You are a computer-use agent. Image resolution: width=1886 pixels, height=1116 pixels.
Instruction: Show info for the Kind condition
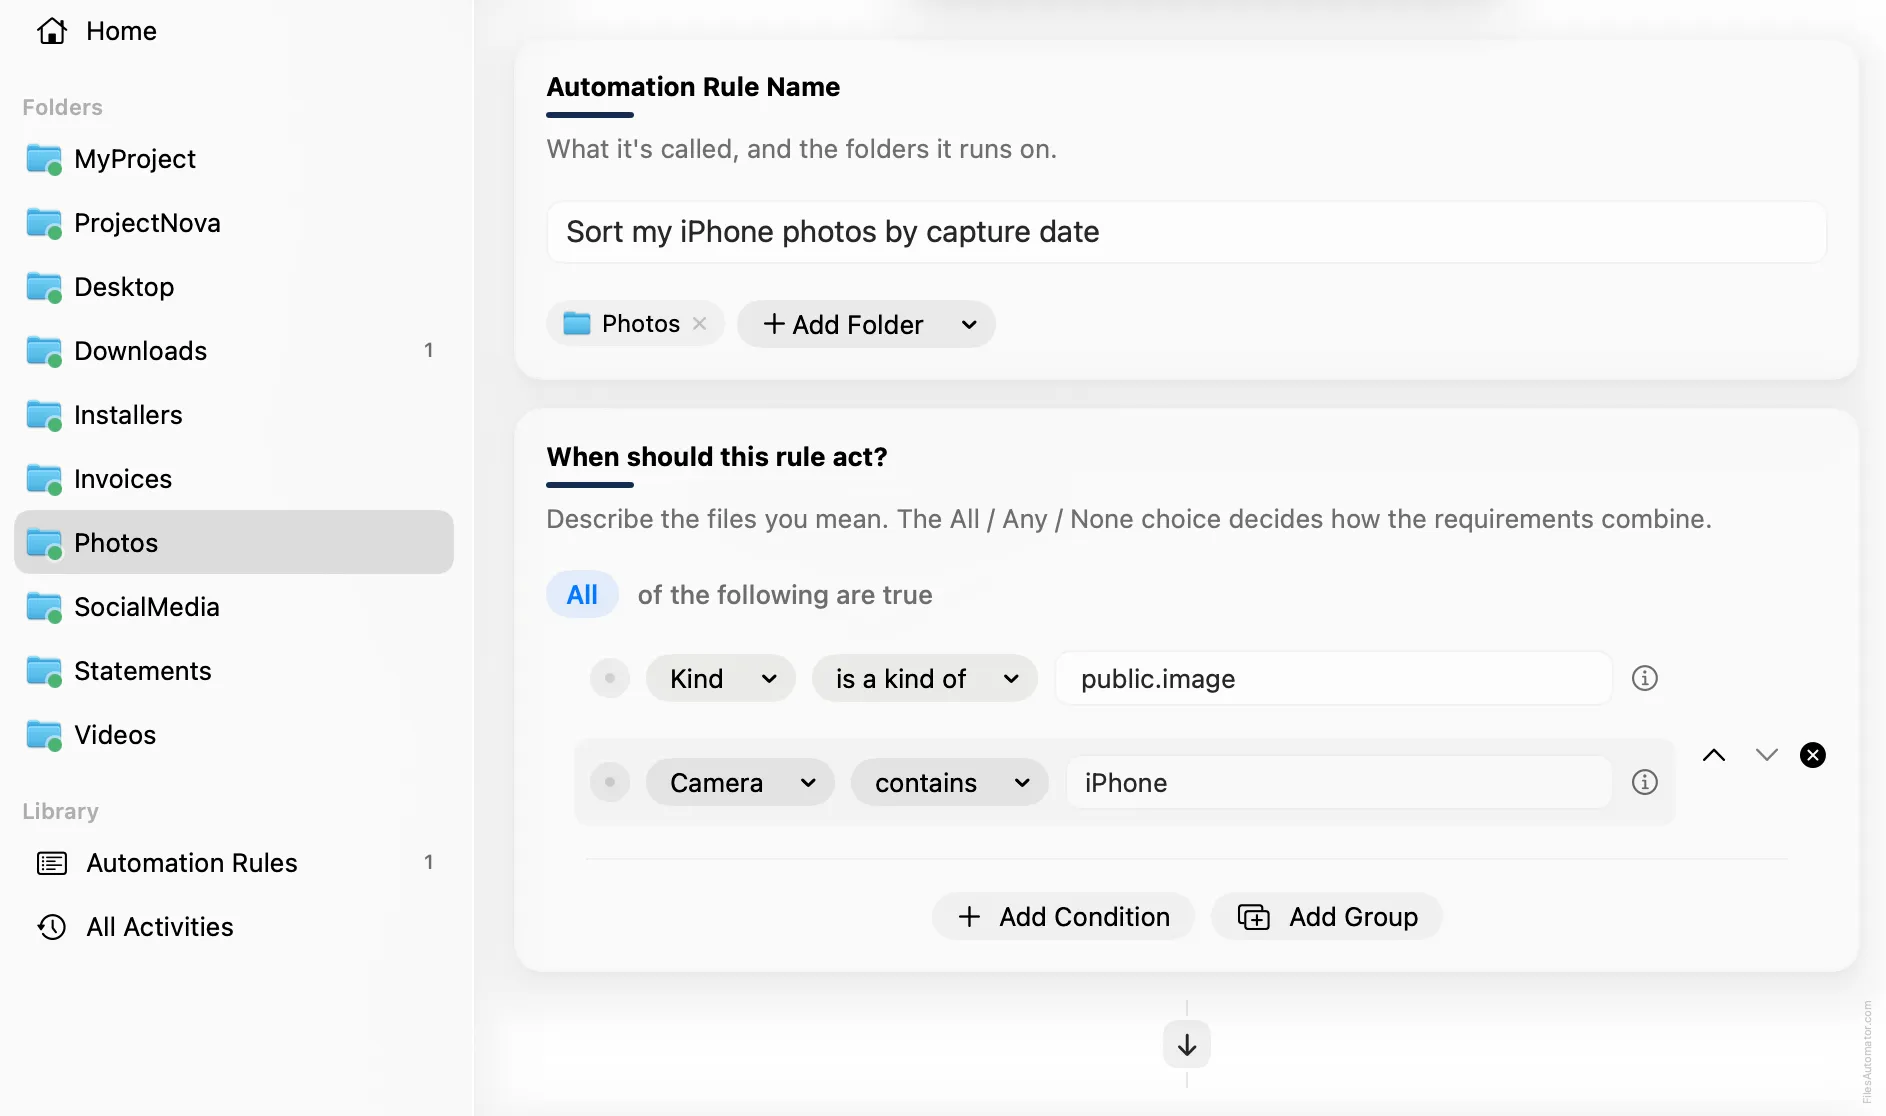[1645, 678]
